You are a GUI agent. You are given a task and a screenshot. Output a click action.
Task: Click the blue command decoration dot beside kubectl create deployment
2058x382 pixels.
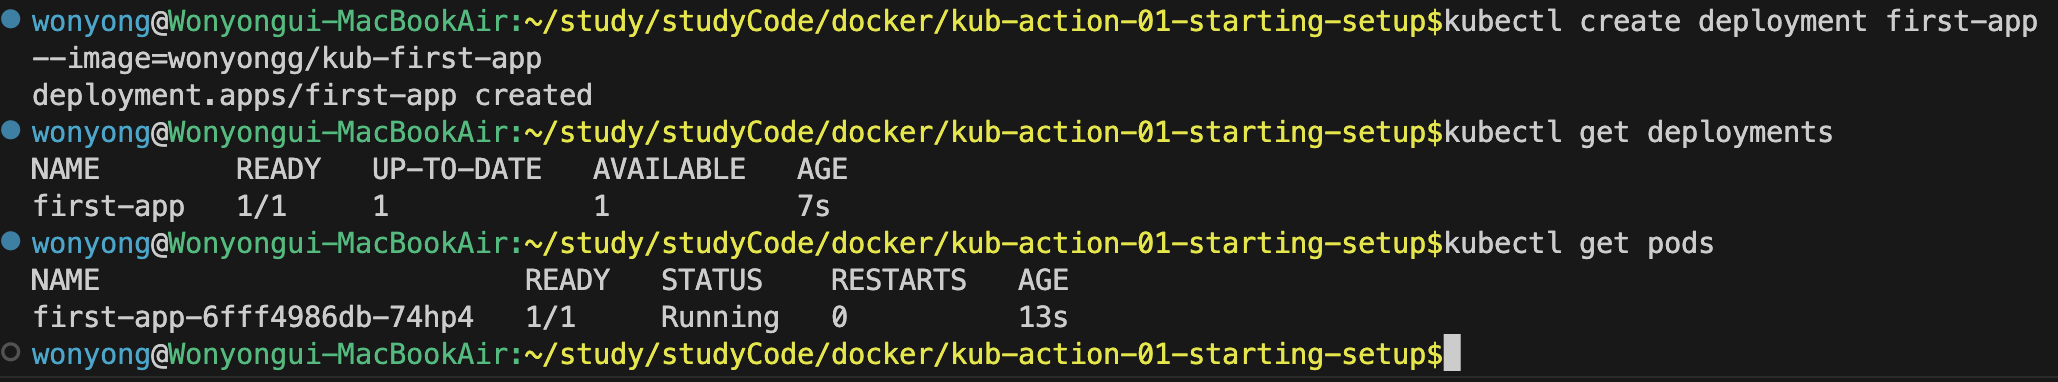tap(11, 18)
